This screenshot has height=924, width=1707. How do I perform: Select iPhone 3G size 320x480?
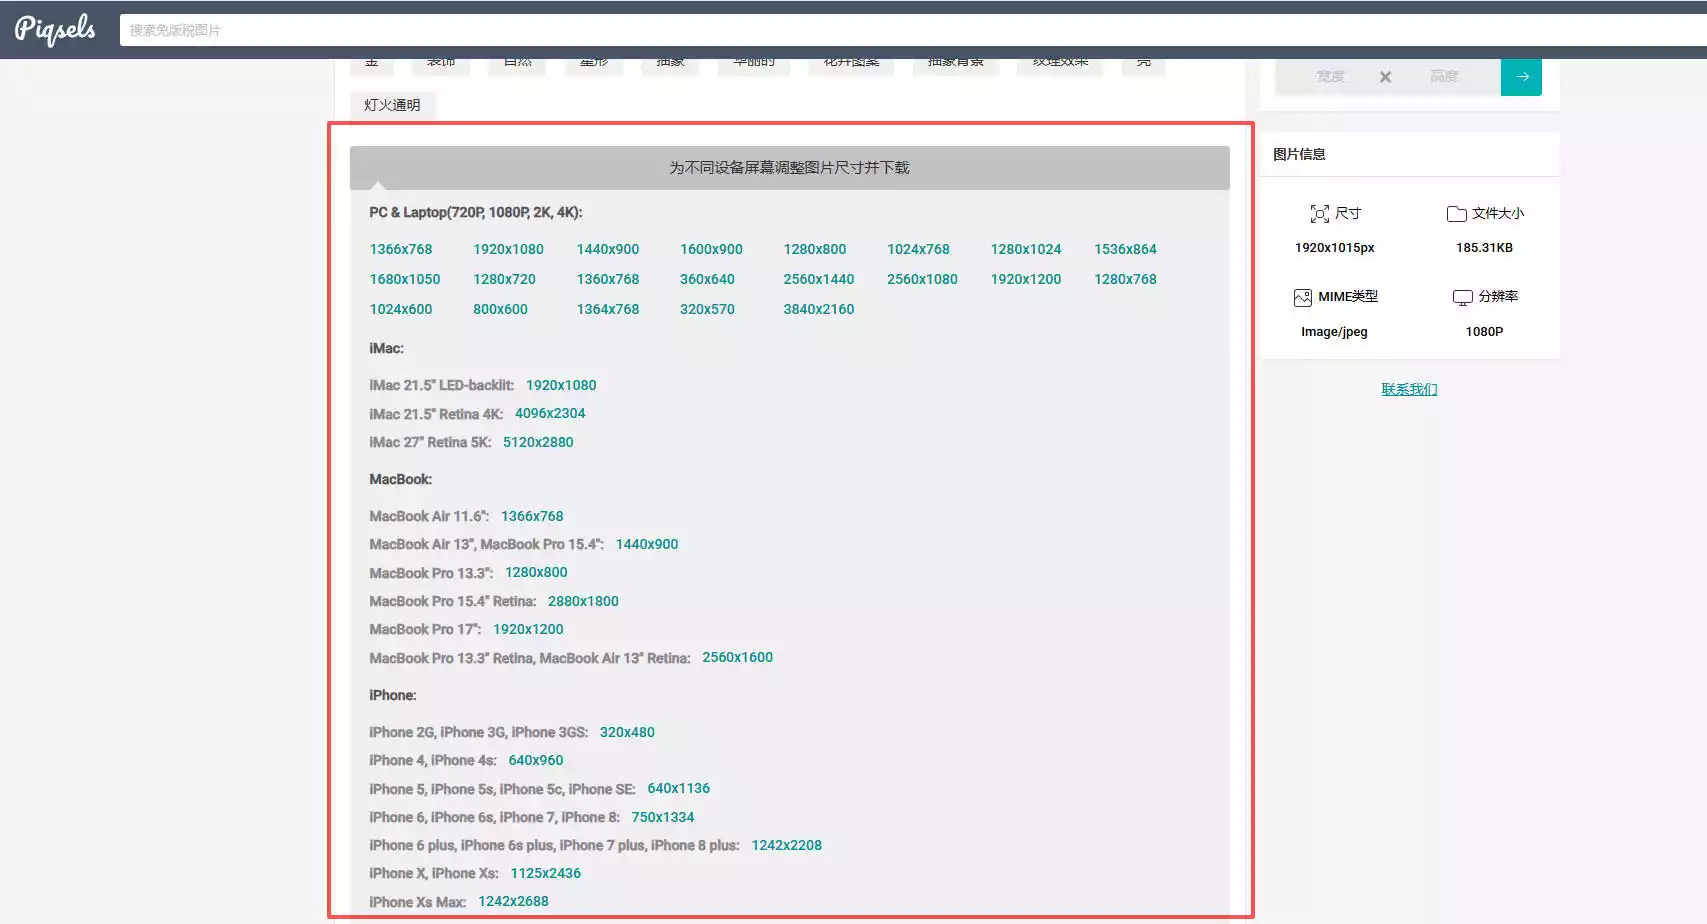pyautogui.click(x=627, y=733)
